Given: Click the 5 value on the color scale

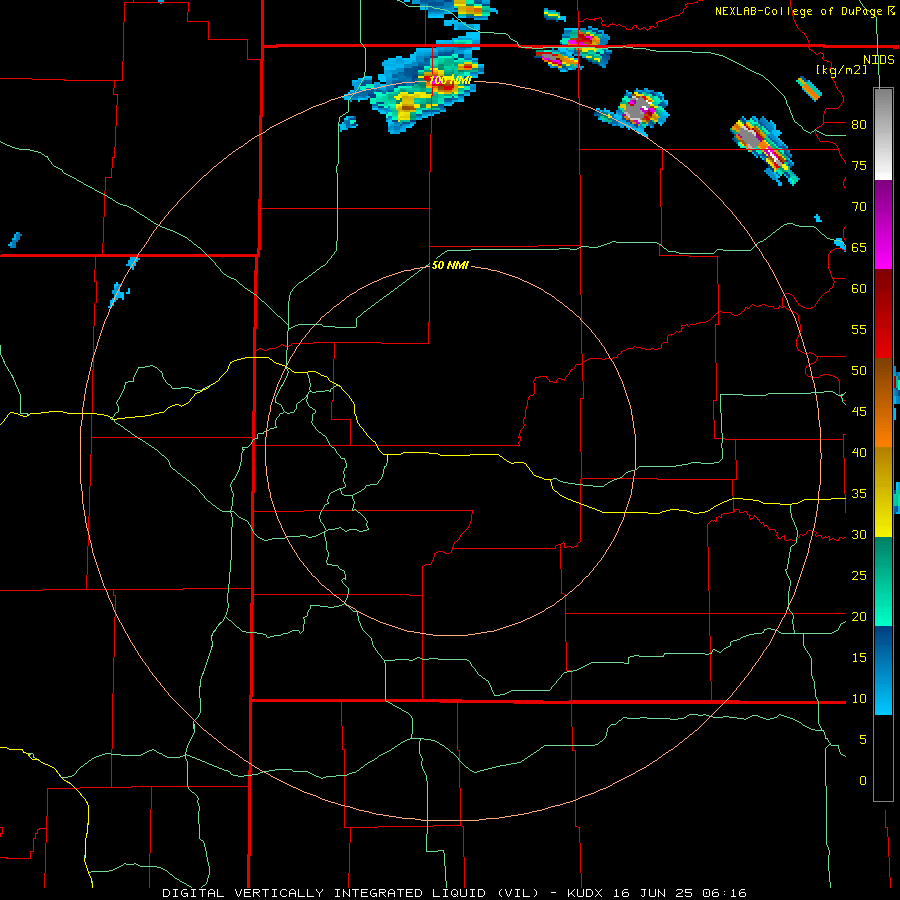Looking at the screenshot, I should pos(863,740).
